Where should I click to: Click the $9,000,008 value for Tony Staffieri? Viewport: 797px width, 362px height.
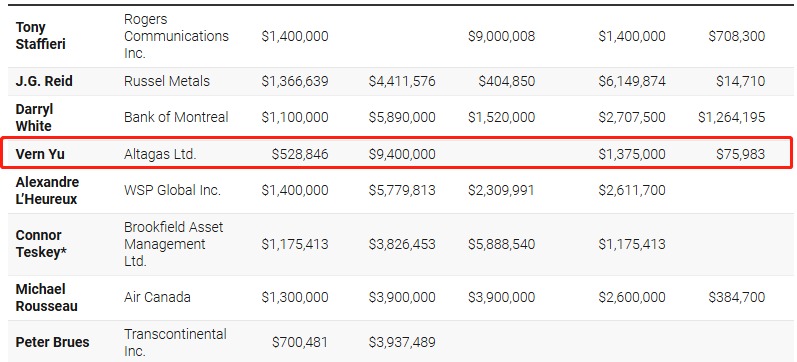502,36
